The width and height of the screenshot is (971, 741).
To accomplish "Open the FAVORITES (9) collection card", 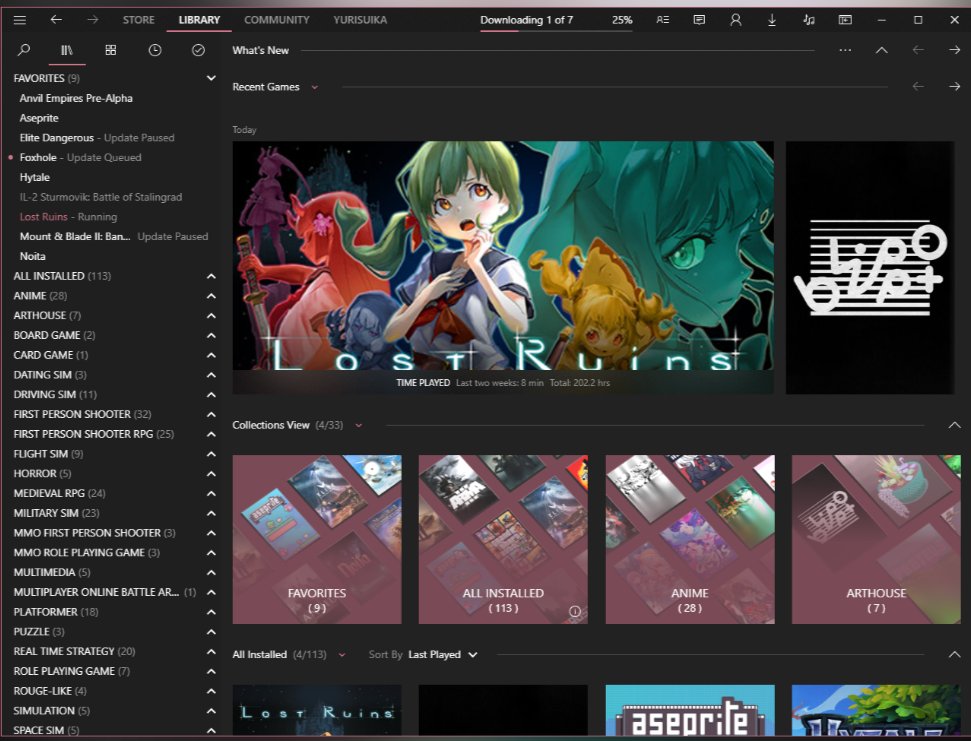I will click(x=317, y=539).
